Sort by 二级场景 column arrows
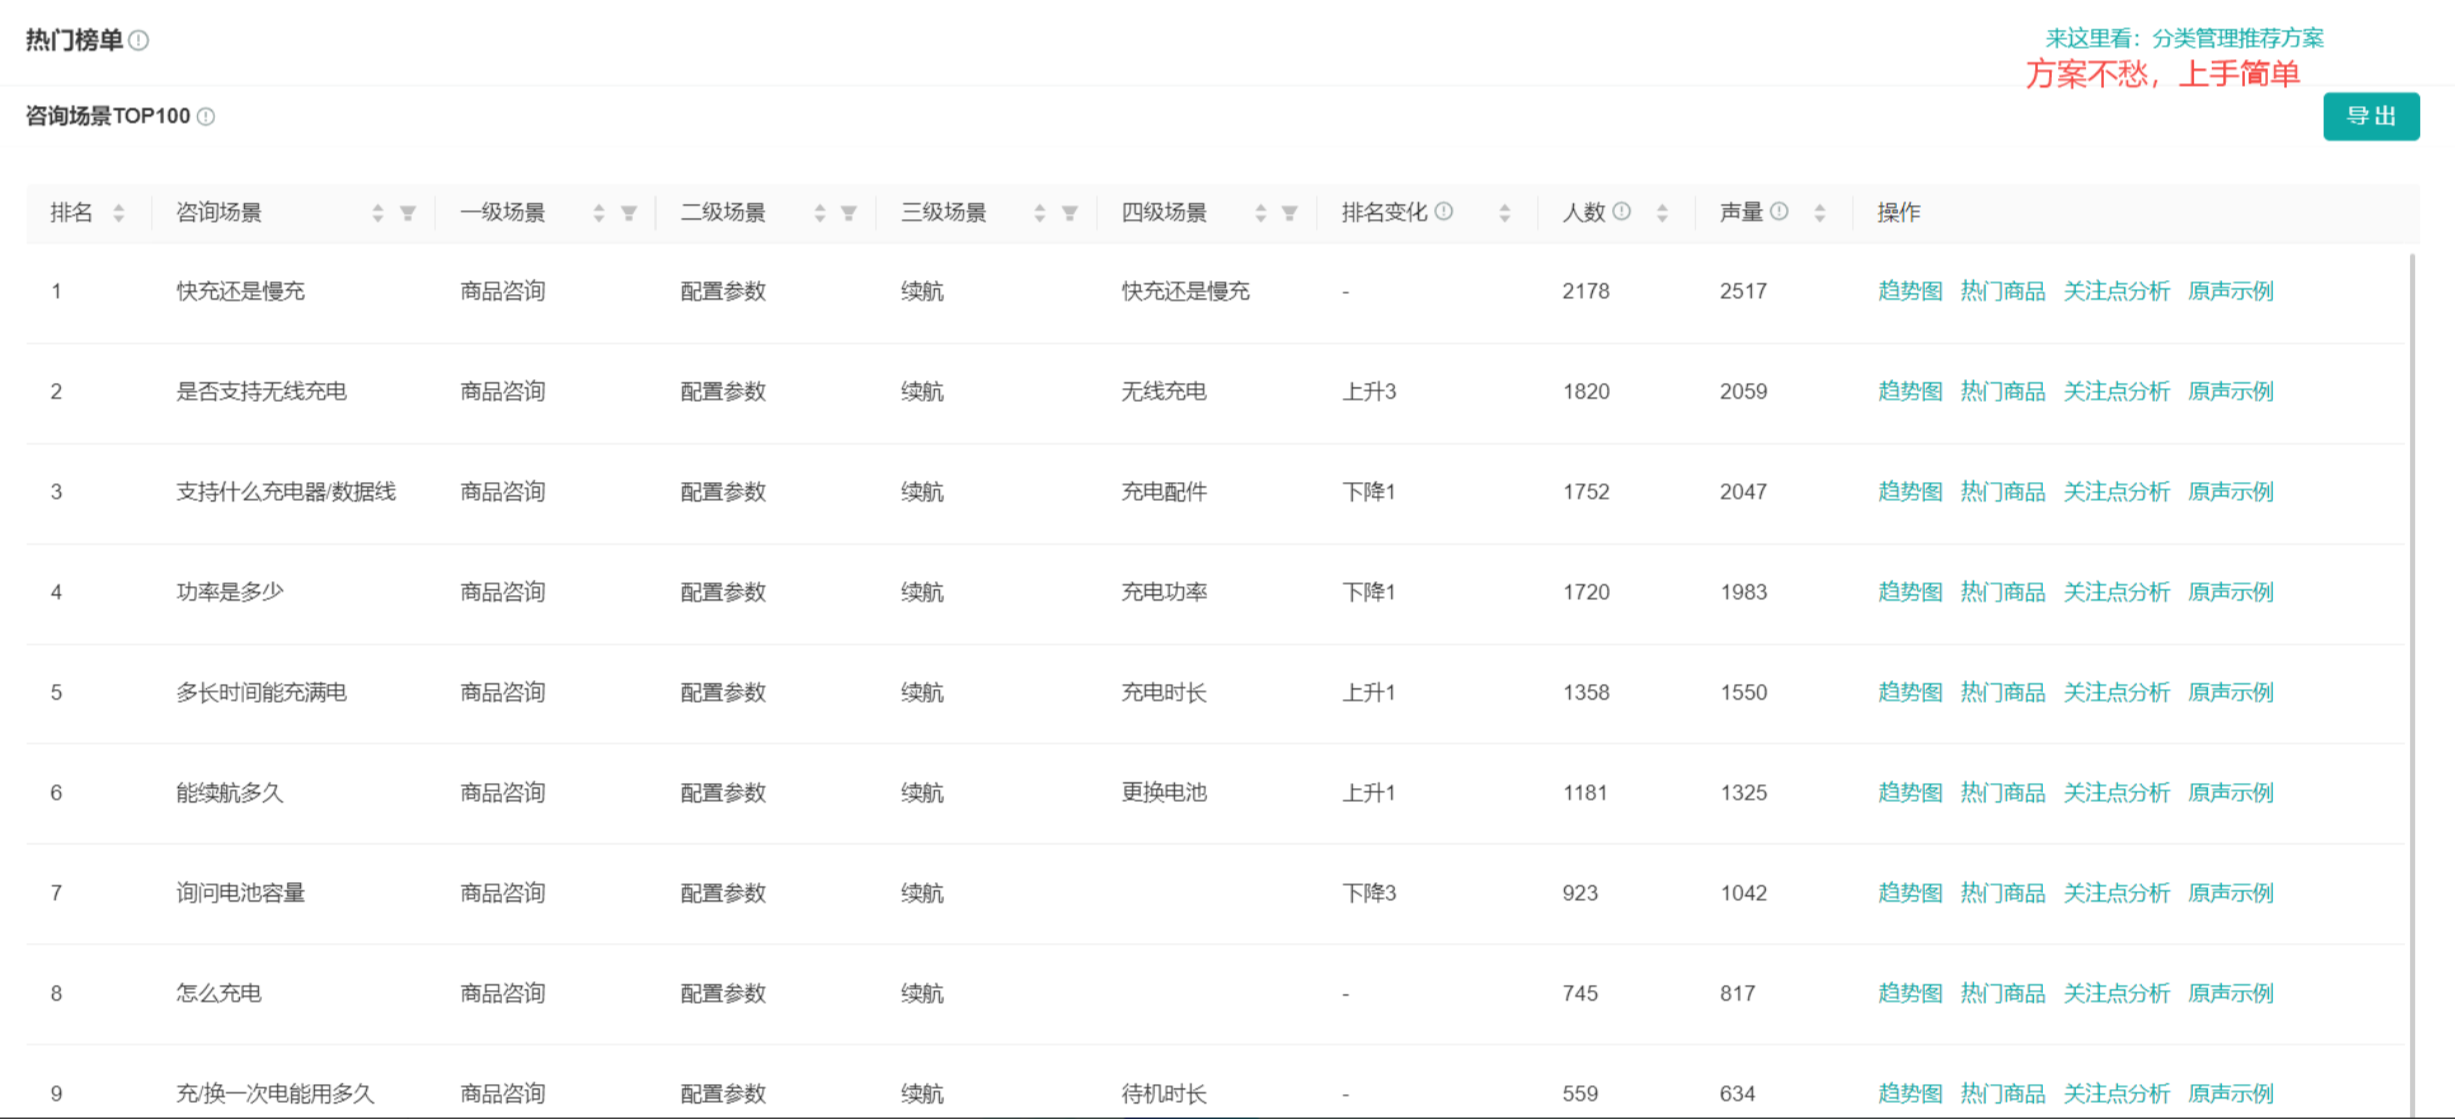This screenshot has width=2455, height=1119. pyautogui.click(x=820, y=213)
